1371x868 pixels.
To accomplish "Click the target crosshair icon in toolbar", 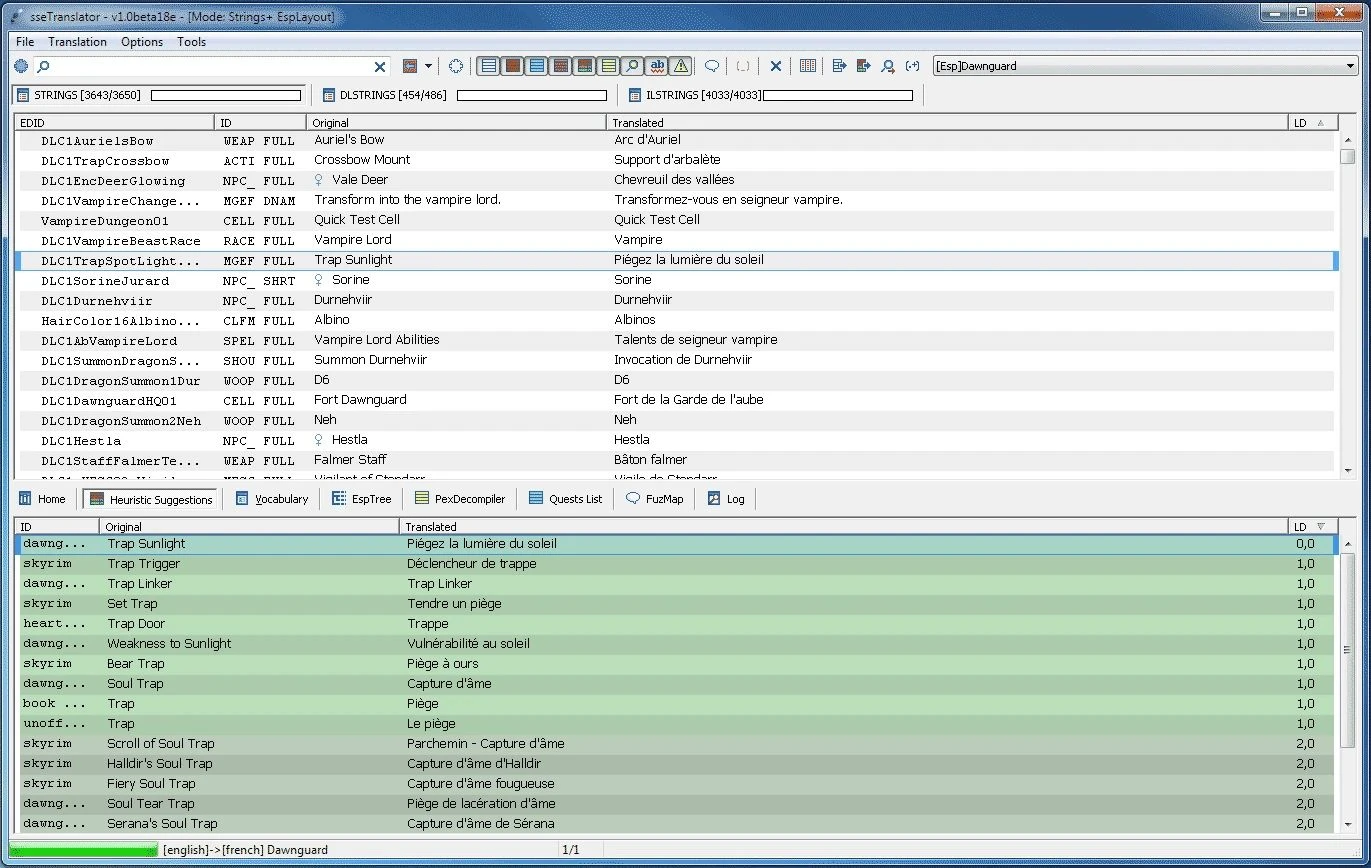I will pyautogui.click(x=456, y=66).
